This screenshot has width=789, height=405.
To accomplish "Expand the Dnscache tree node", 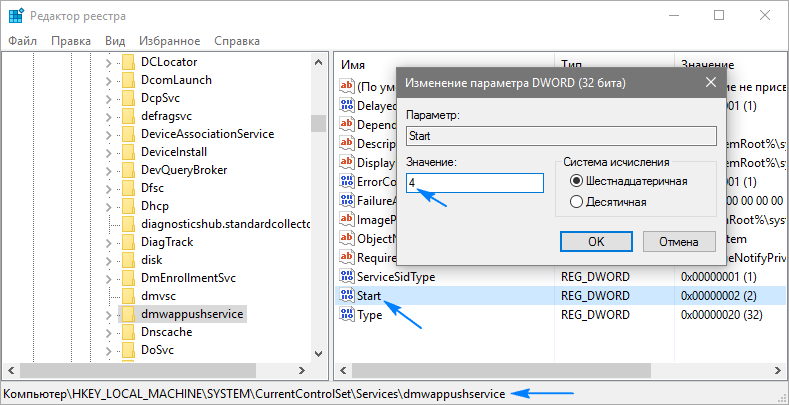I will pos(108,333).
